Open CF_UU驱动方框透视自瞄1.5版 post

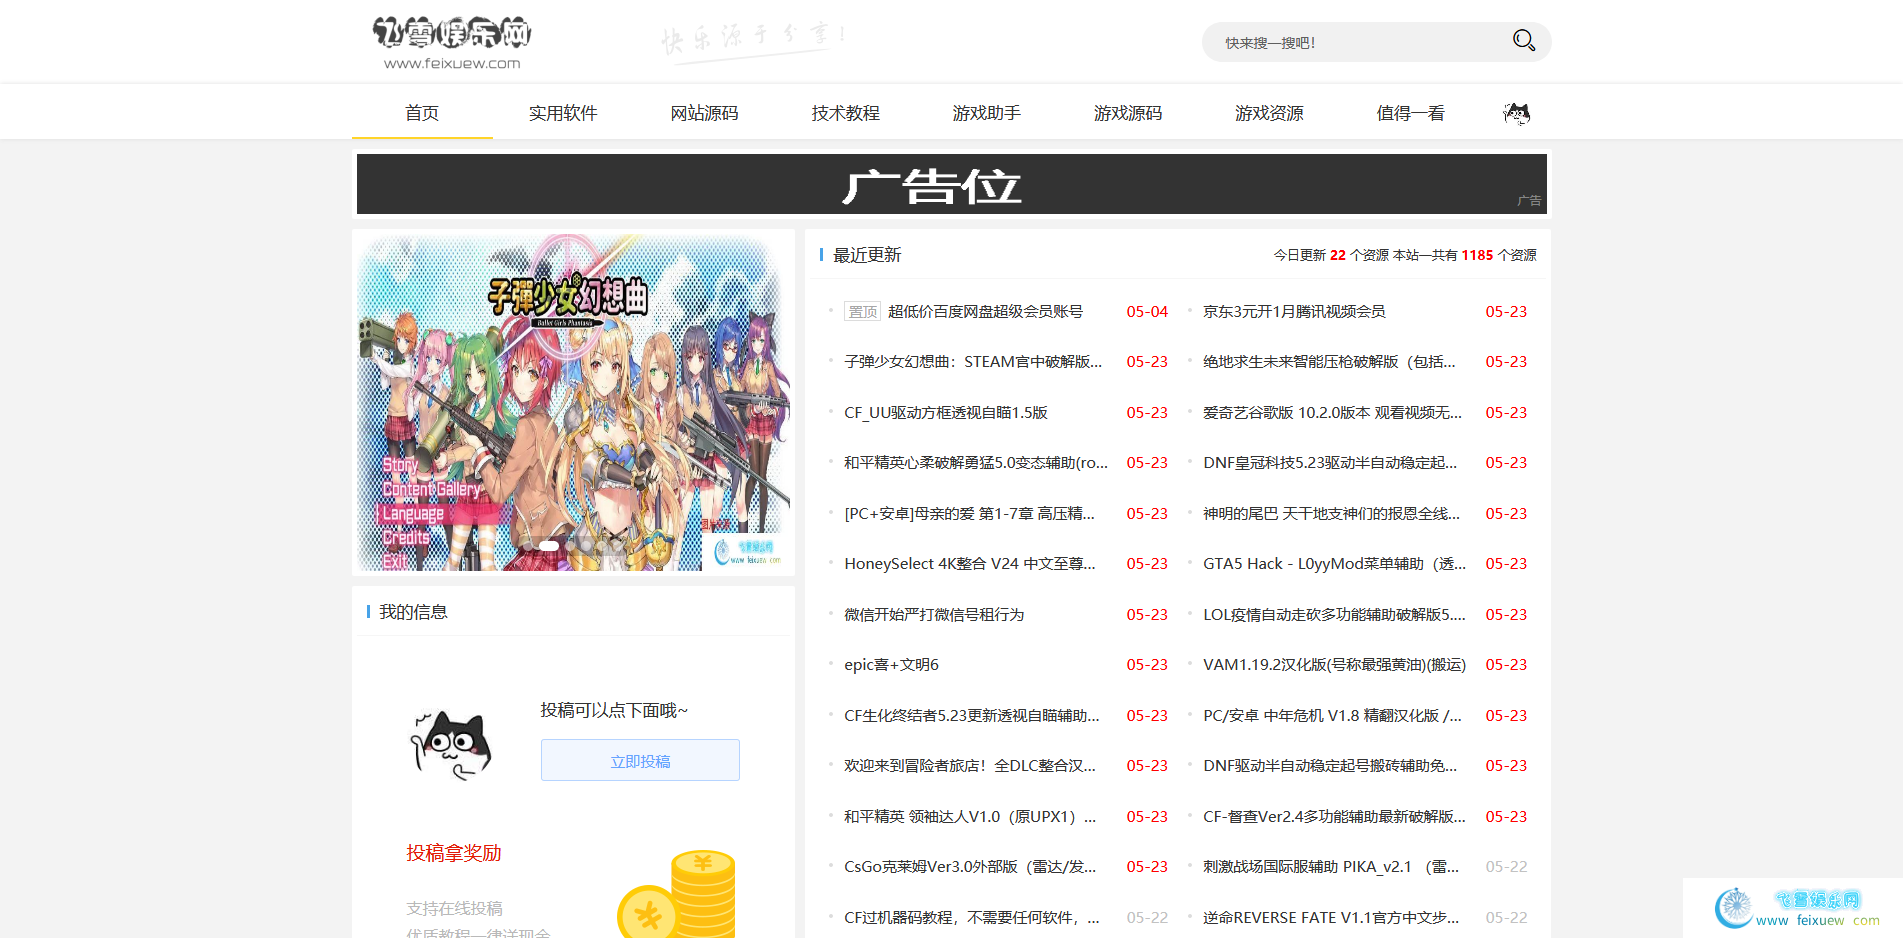(x=945, y=412)
